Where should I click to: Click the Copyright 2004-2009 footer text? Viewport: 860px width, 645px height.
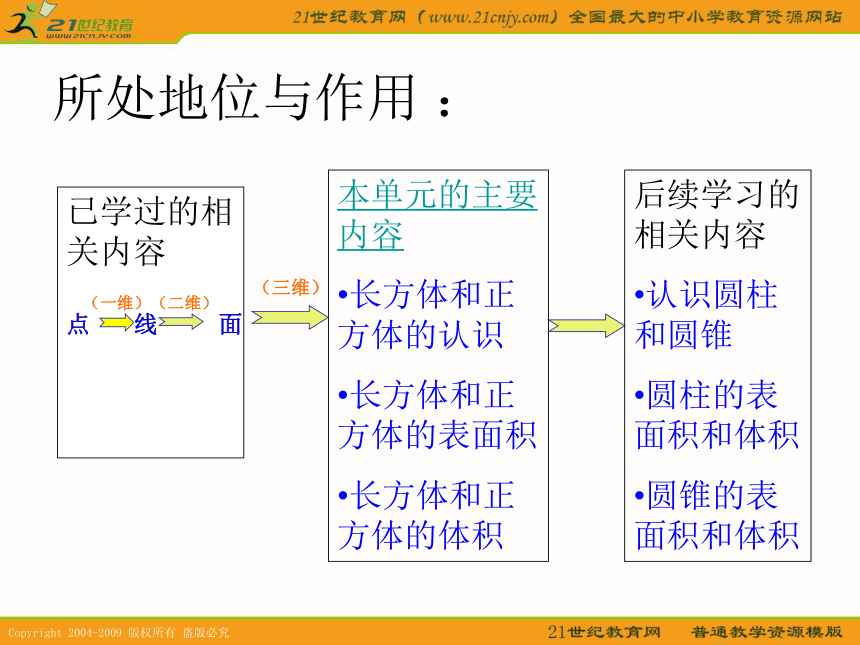point(118,632)
